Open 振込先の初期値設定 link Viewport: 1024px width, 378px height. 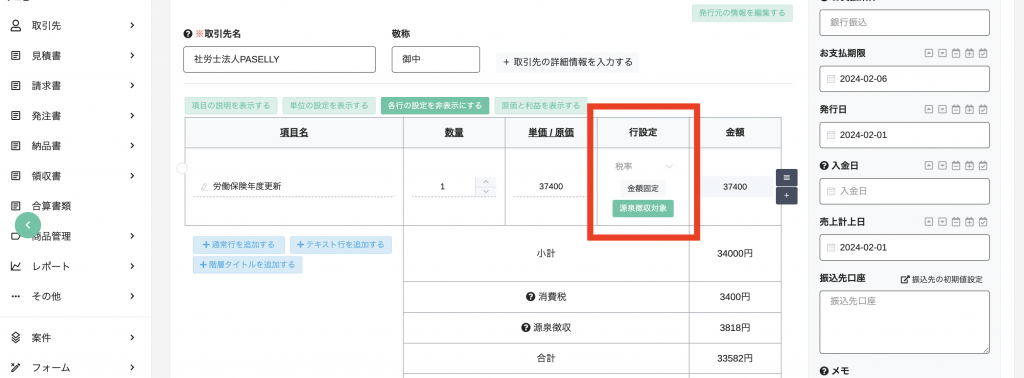(942, 279)
